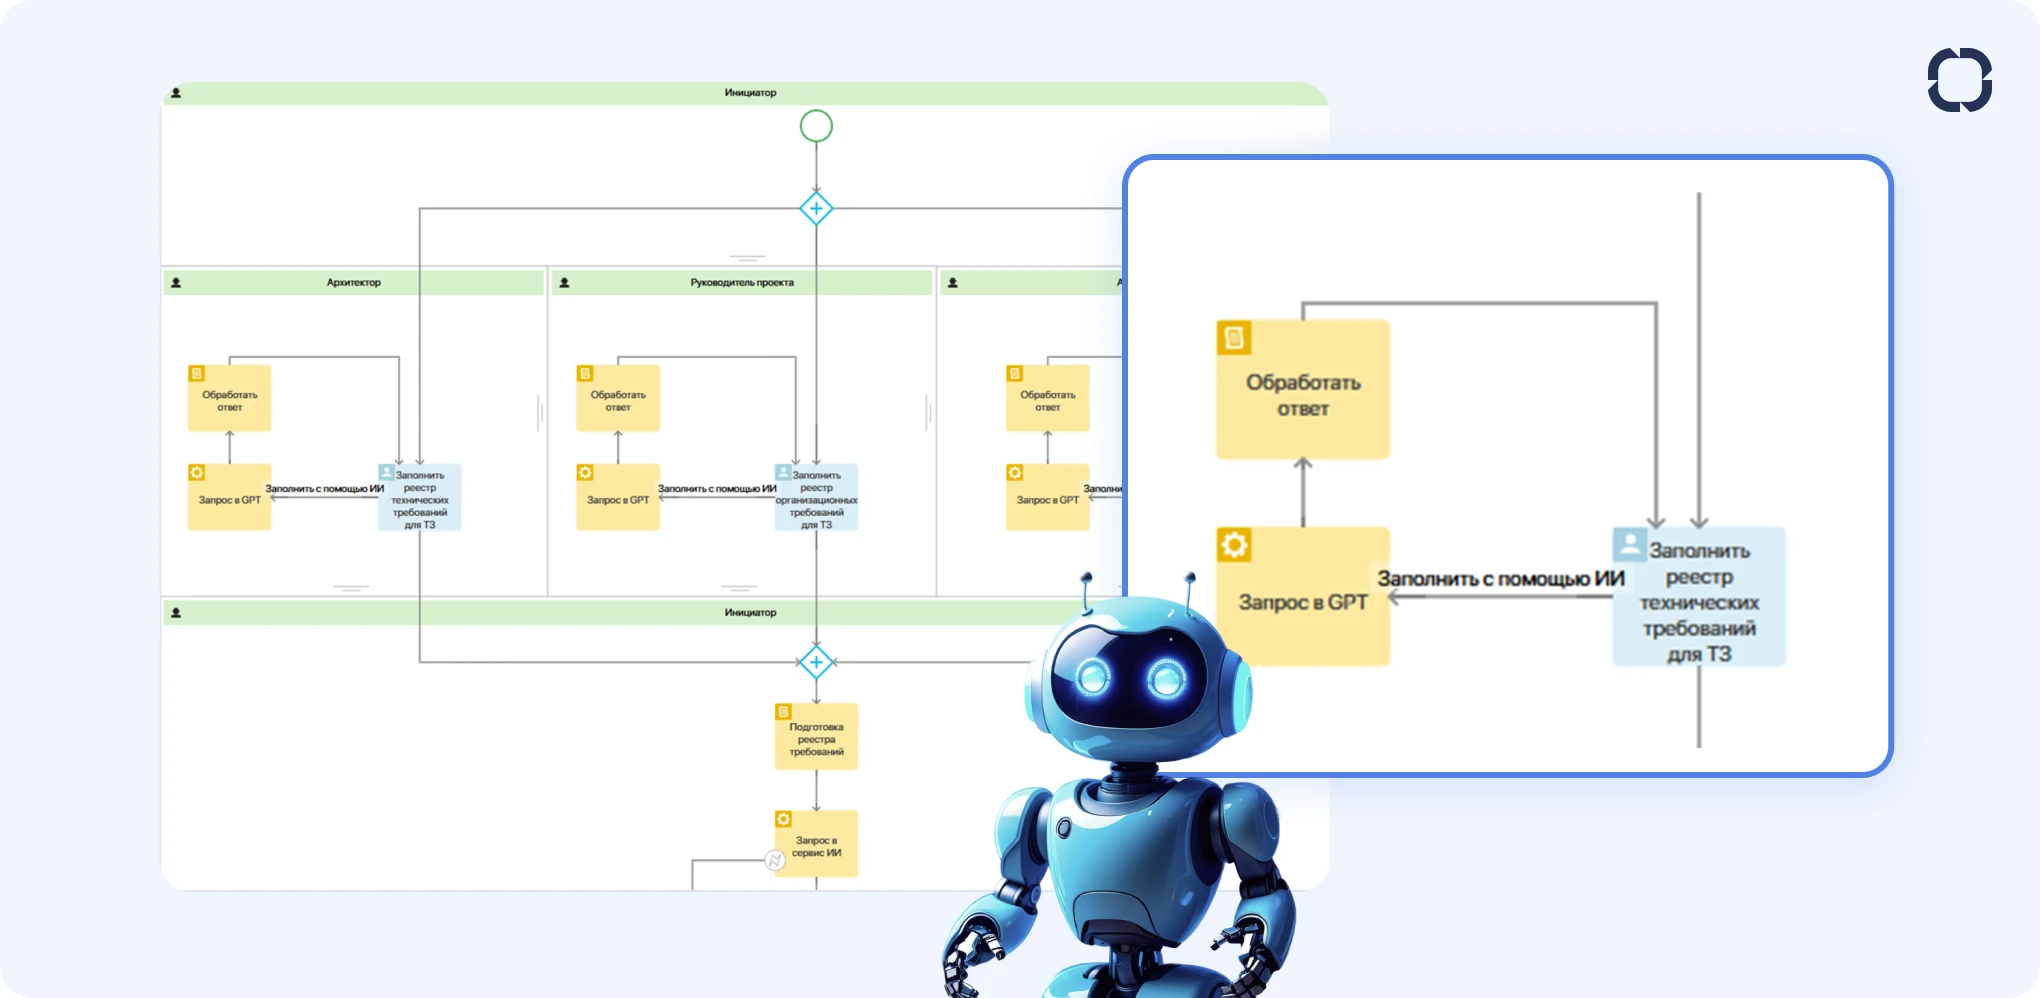Image resolution: width=2040 pixels, height=998 pixels.
Task: Select the green start event circle
Action: 816,126
